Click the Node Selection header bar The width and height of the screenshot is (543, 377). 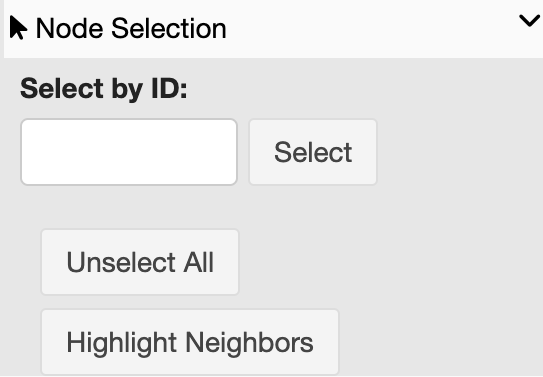(x=274, y=29)
